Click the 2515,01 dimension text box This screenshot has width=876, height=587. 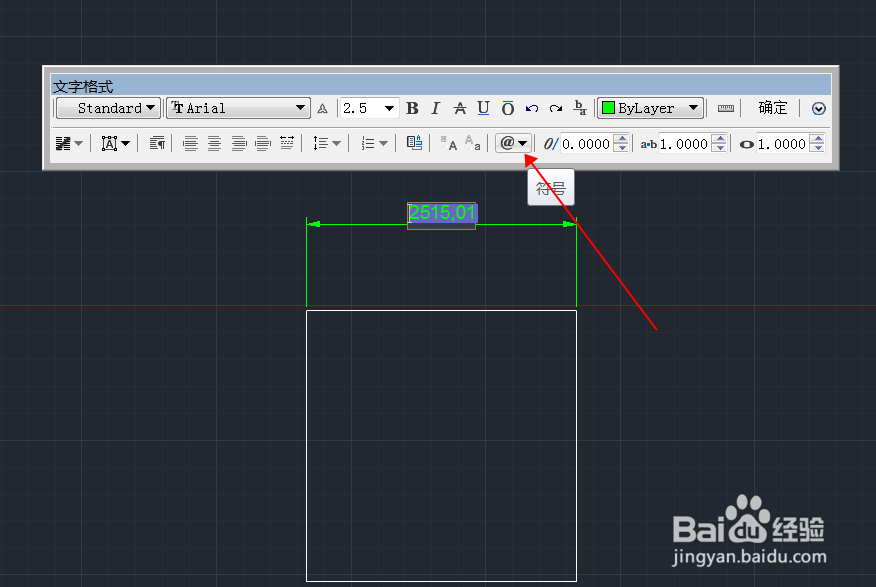(x=442, y=216)
